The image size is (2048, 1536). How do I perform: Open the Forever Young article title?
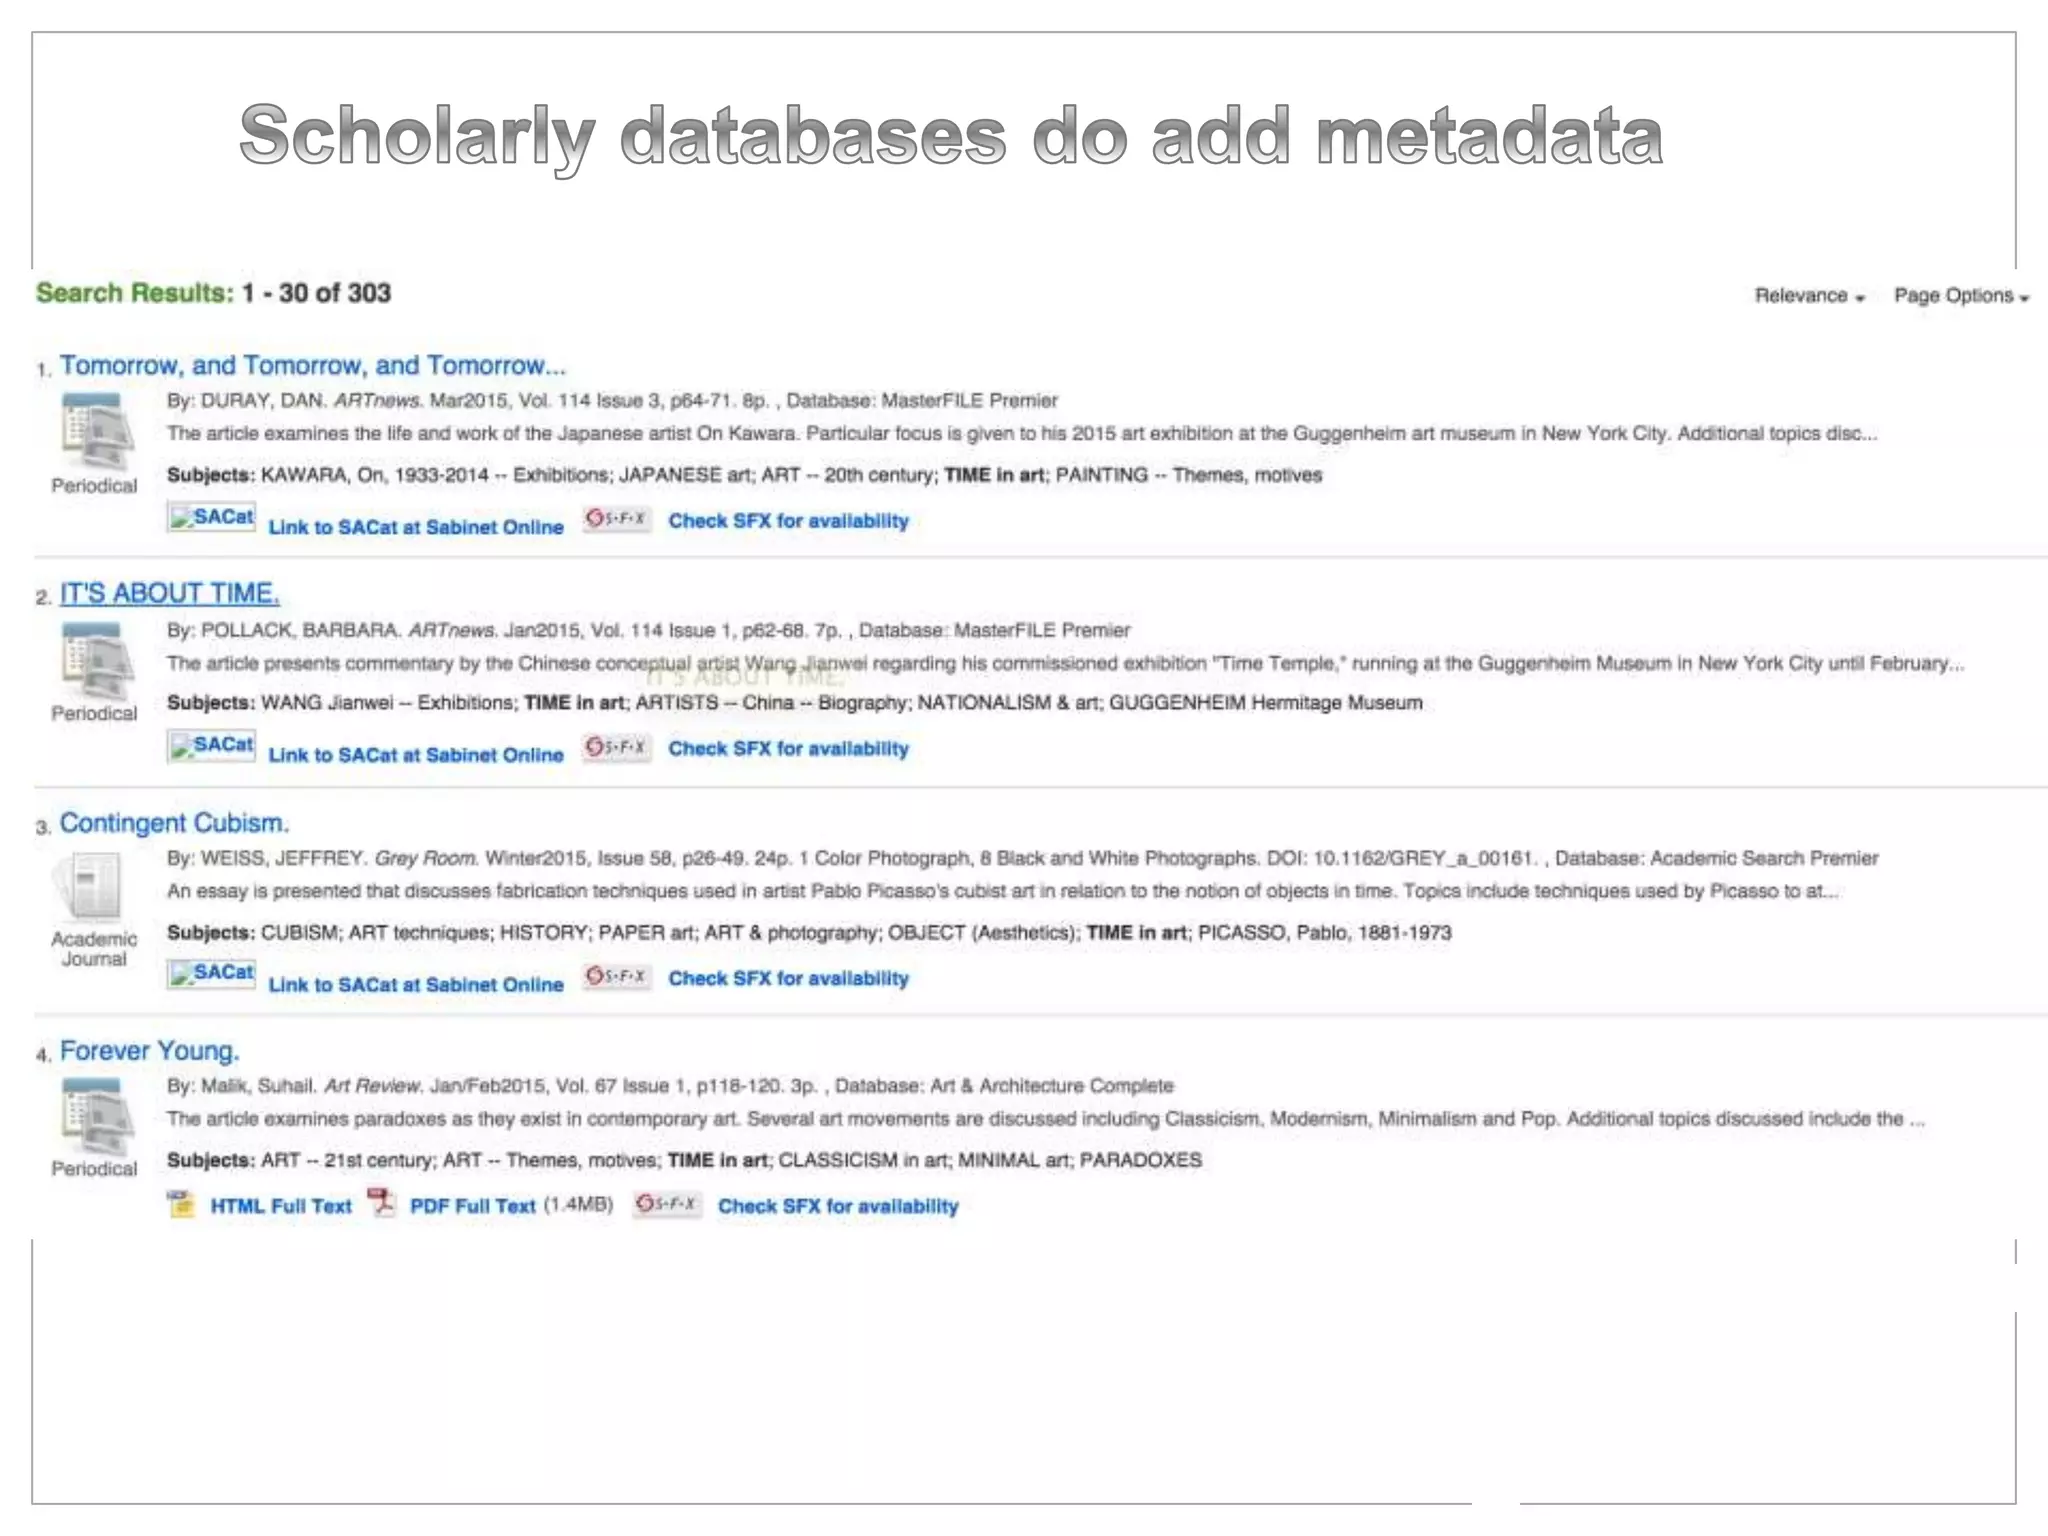tap(149, 1051)
